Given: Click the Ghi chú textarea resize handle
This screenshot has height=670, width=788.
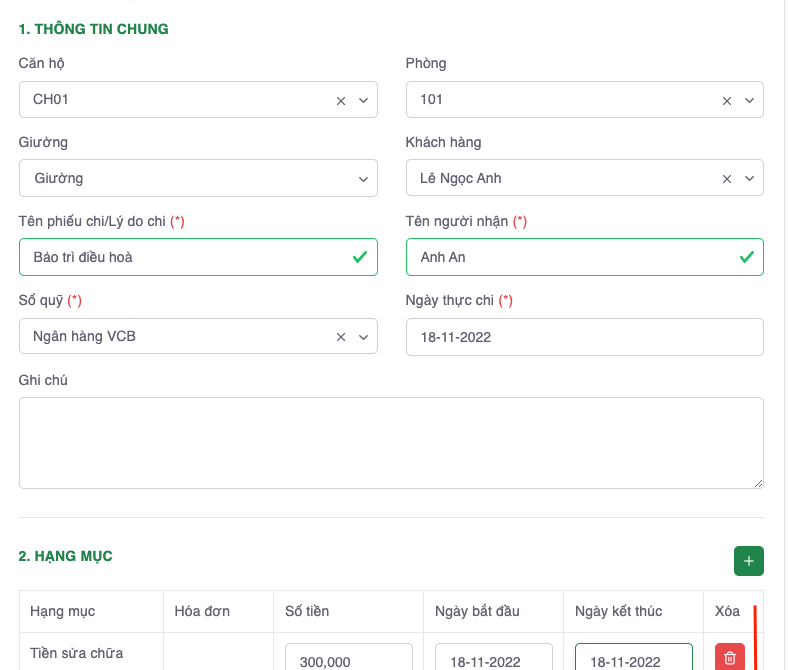Looking at the screenshot, I should (x=757, y=482).
